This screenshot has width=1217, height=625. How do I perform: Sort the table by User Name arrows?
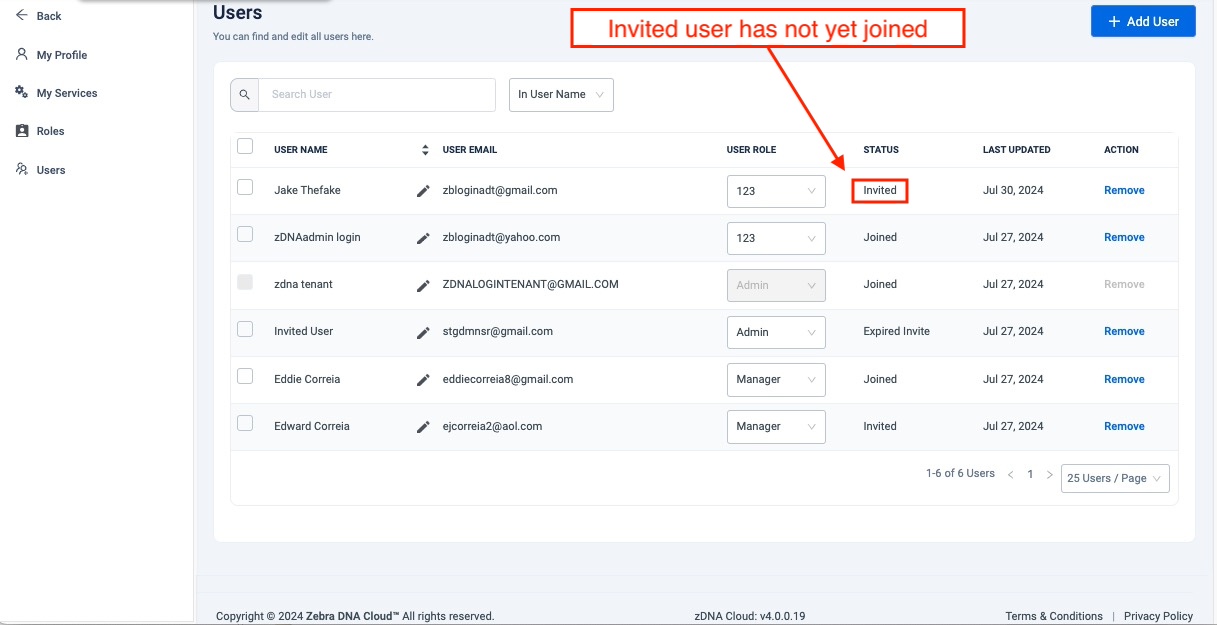(x=424, y=150)
